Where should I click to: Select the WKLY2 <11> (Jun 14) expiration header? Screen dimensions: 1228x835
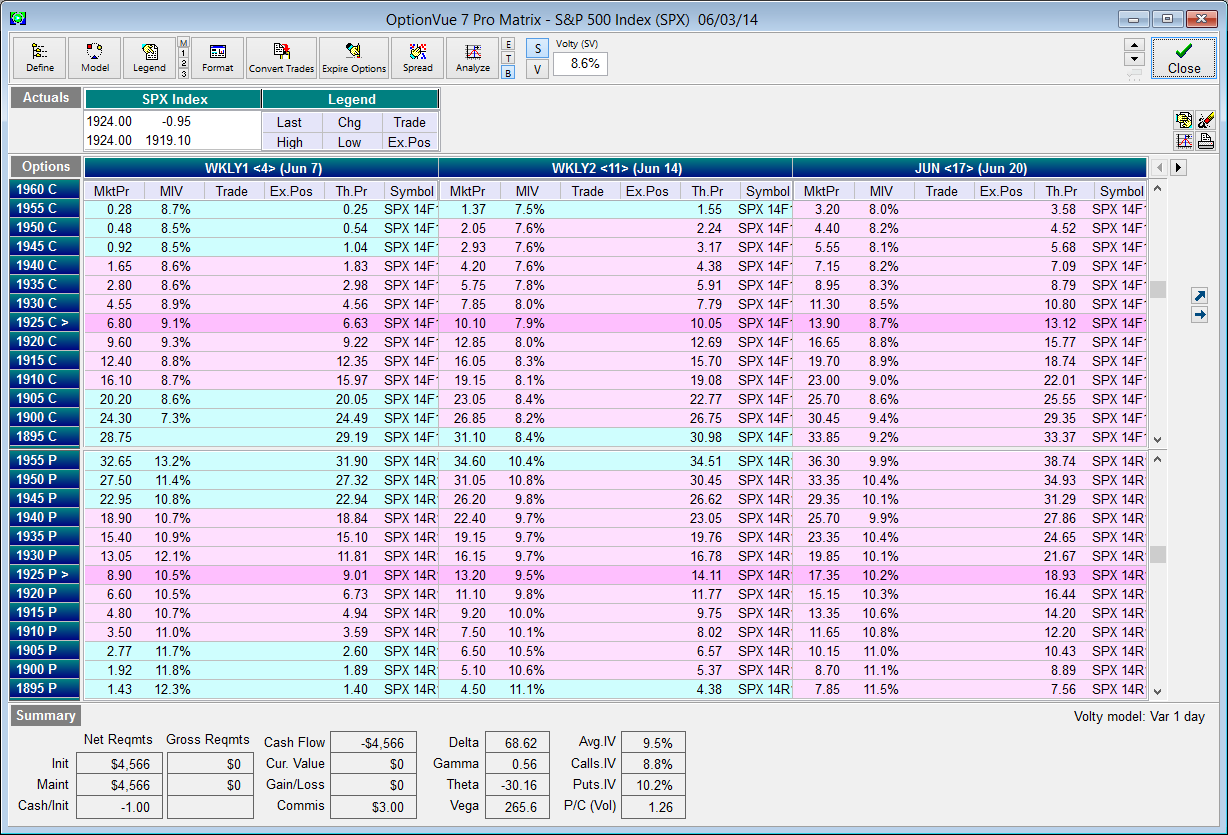pos(616,168)
